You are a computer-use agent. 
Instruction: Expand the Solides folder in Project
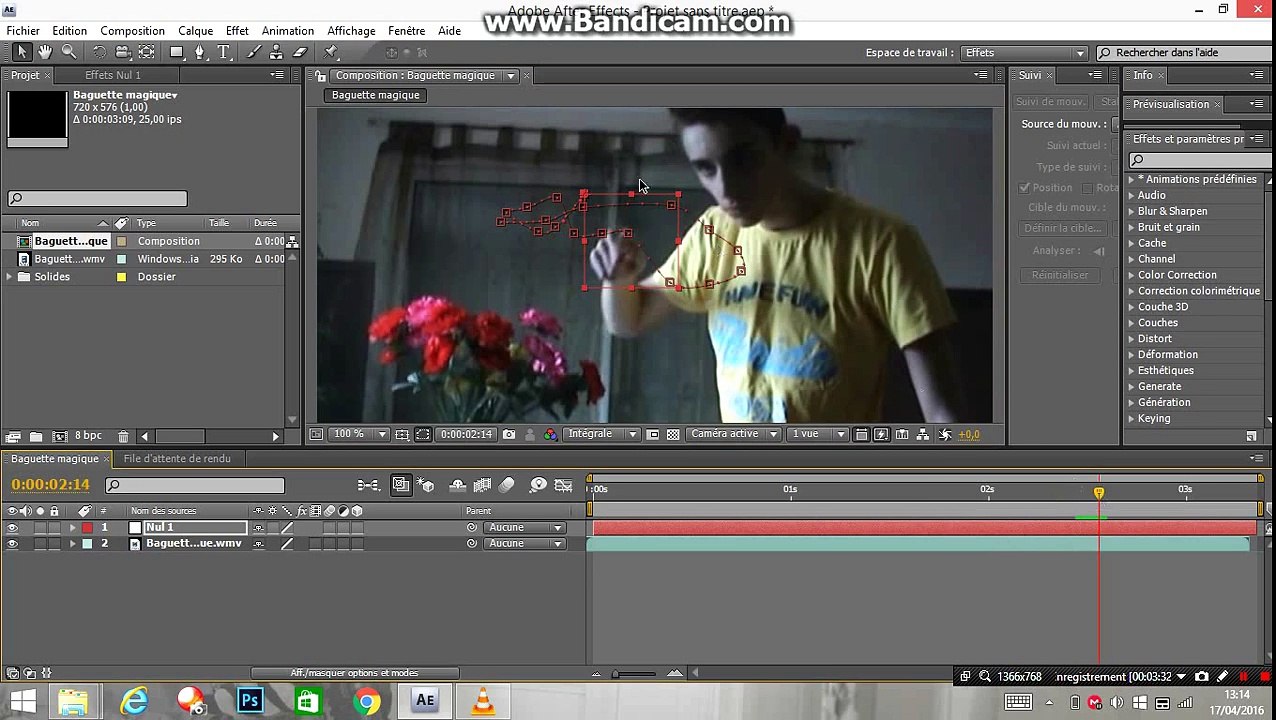pos(9,277)
